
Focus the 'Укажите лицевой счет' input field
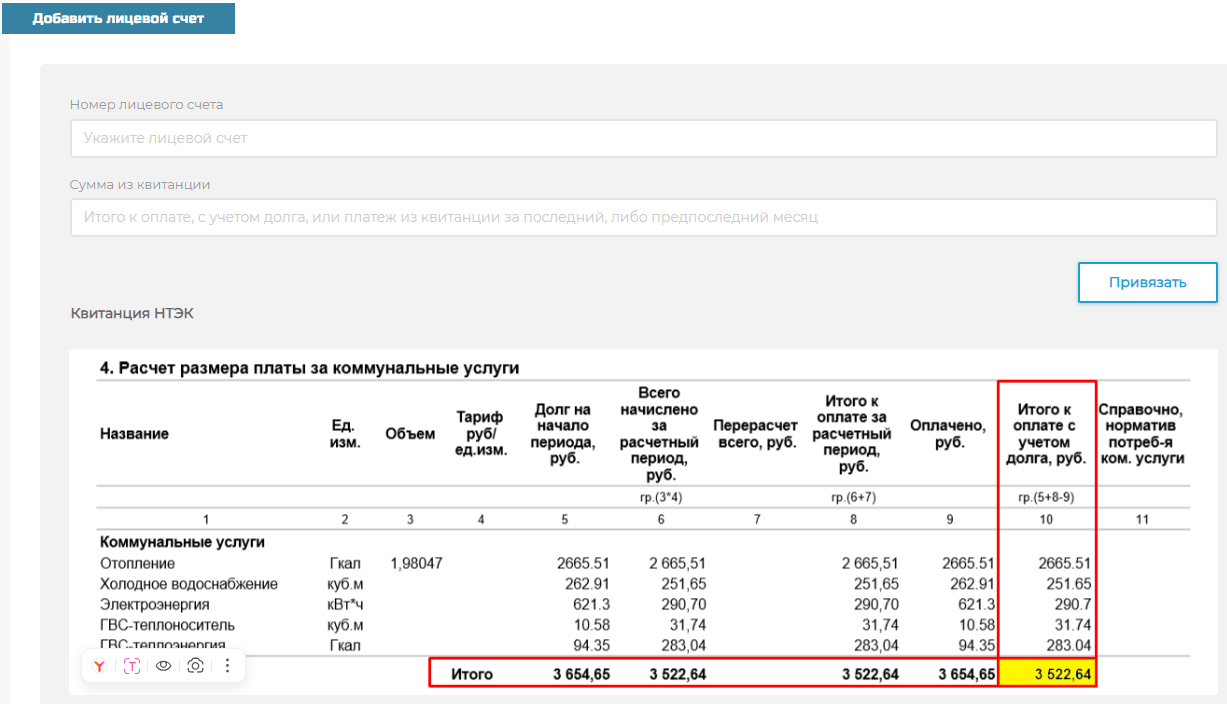(x=643, y=138)
